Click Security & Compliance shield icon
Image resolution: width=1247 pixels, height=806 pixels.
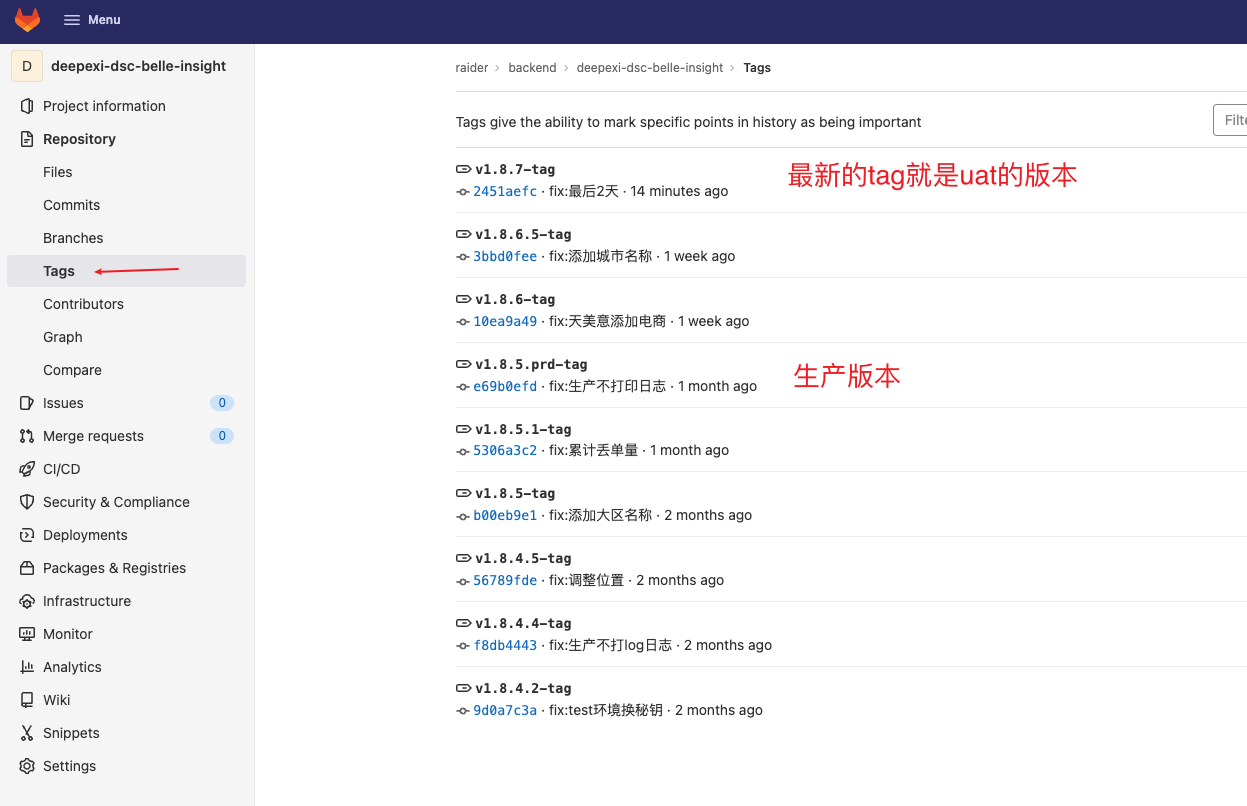pyautogui.click(x=27, y=502)
